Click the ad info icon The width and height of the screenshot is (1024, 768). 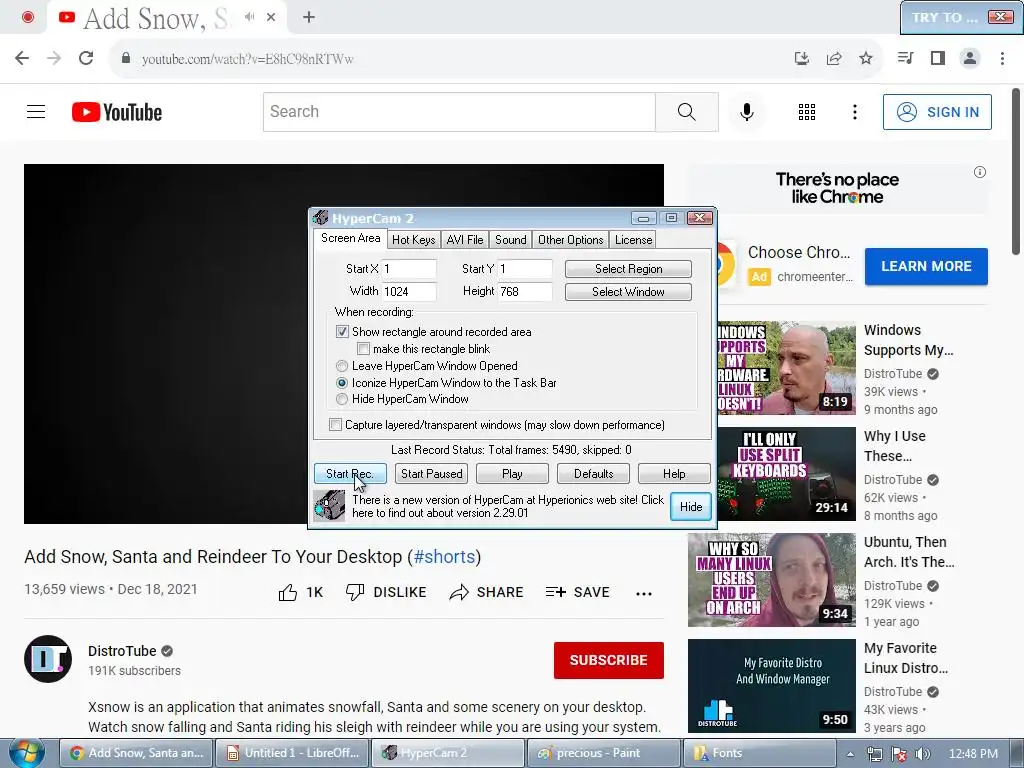coord(980,172)
